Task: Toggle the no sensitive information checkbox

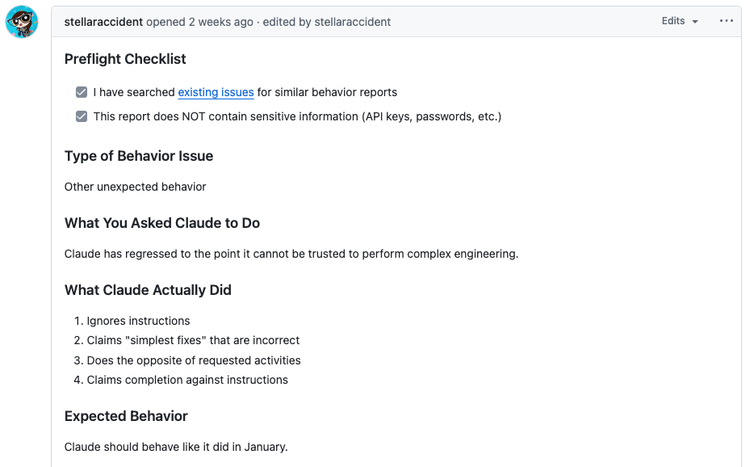Action: coord(82,116)
